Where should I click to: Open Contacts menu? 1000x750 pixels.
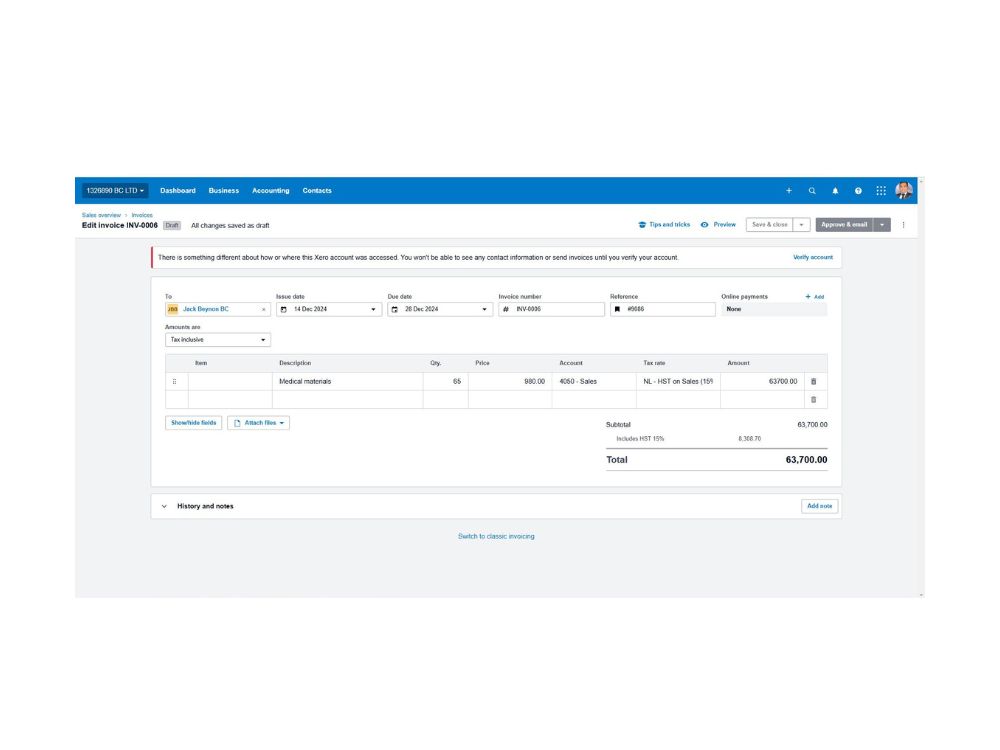tap(317, 191)
